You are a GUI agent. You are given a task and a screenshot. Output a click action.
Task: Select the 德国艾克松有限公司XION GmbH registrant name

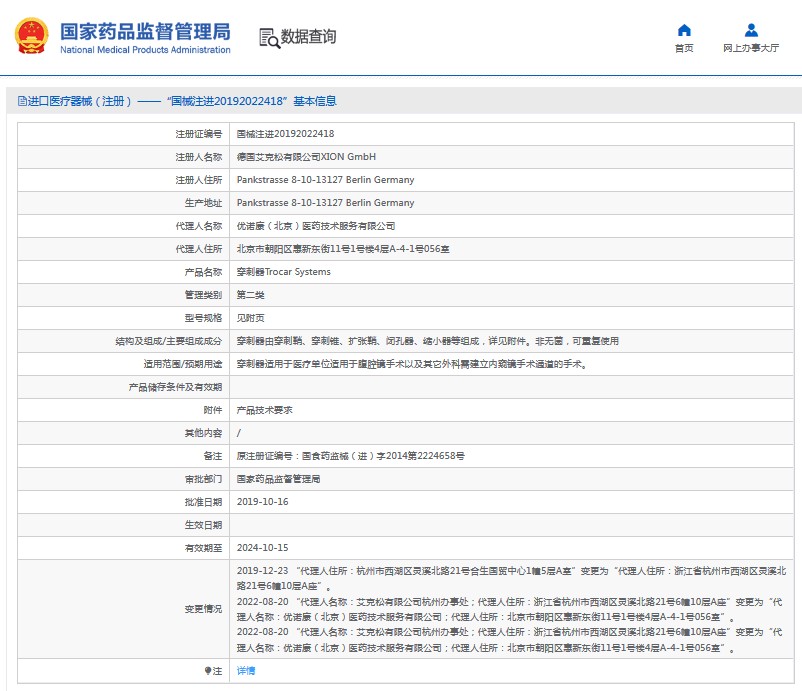pyautogui.click(x=306, y=157)
